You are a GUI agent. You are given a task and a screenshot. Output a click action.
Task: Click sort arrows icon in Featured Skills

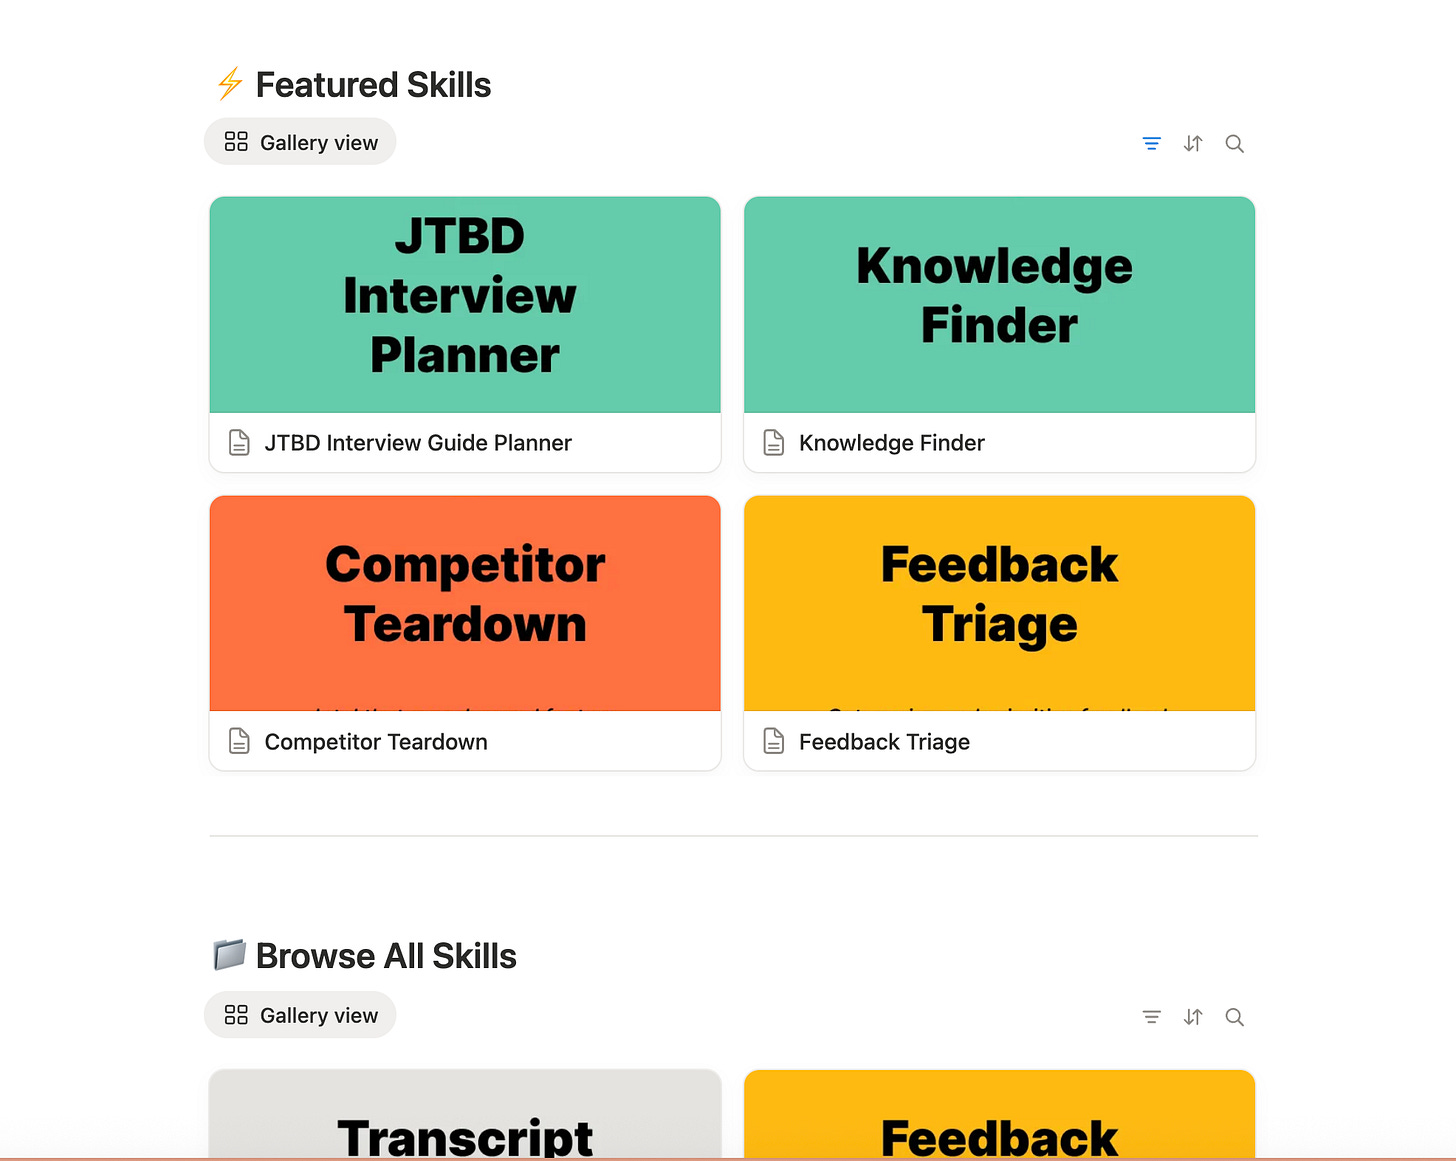pyautogui.click(x=1193, y=144)
